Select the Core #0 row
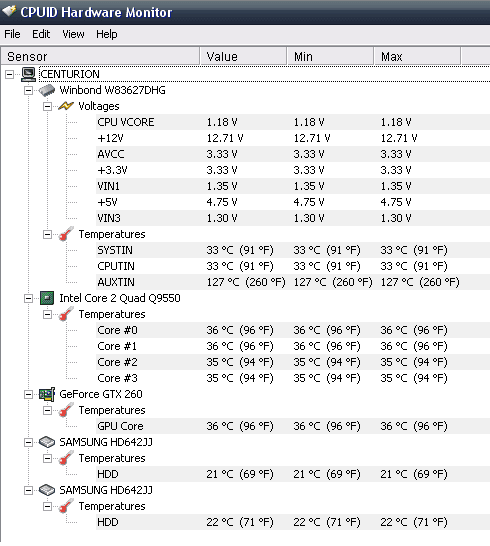Viewport: 490px width, 546px height. [293, 330]
